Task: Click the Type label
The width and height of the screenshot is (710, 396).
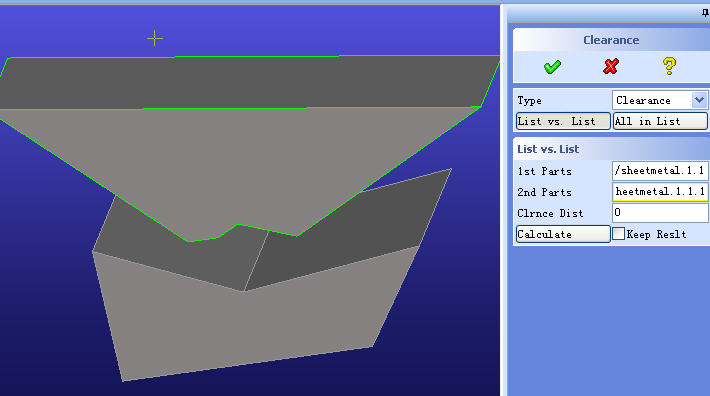Action: pyautogui.click(x=529, y=100)
